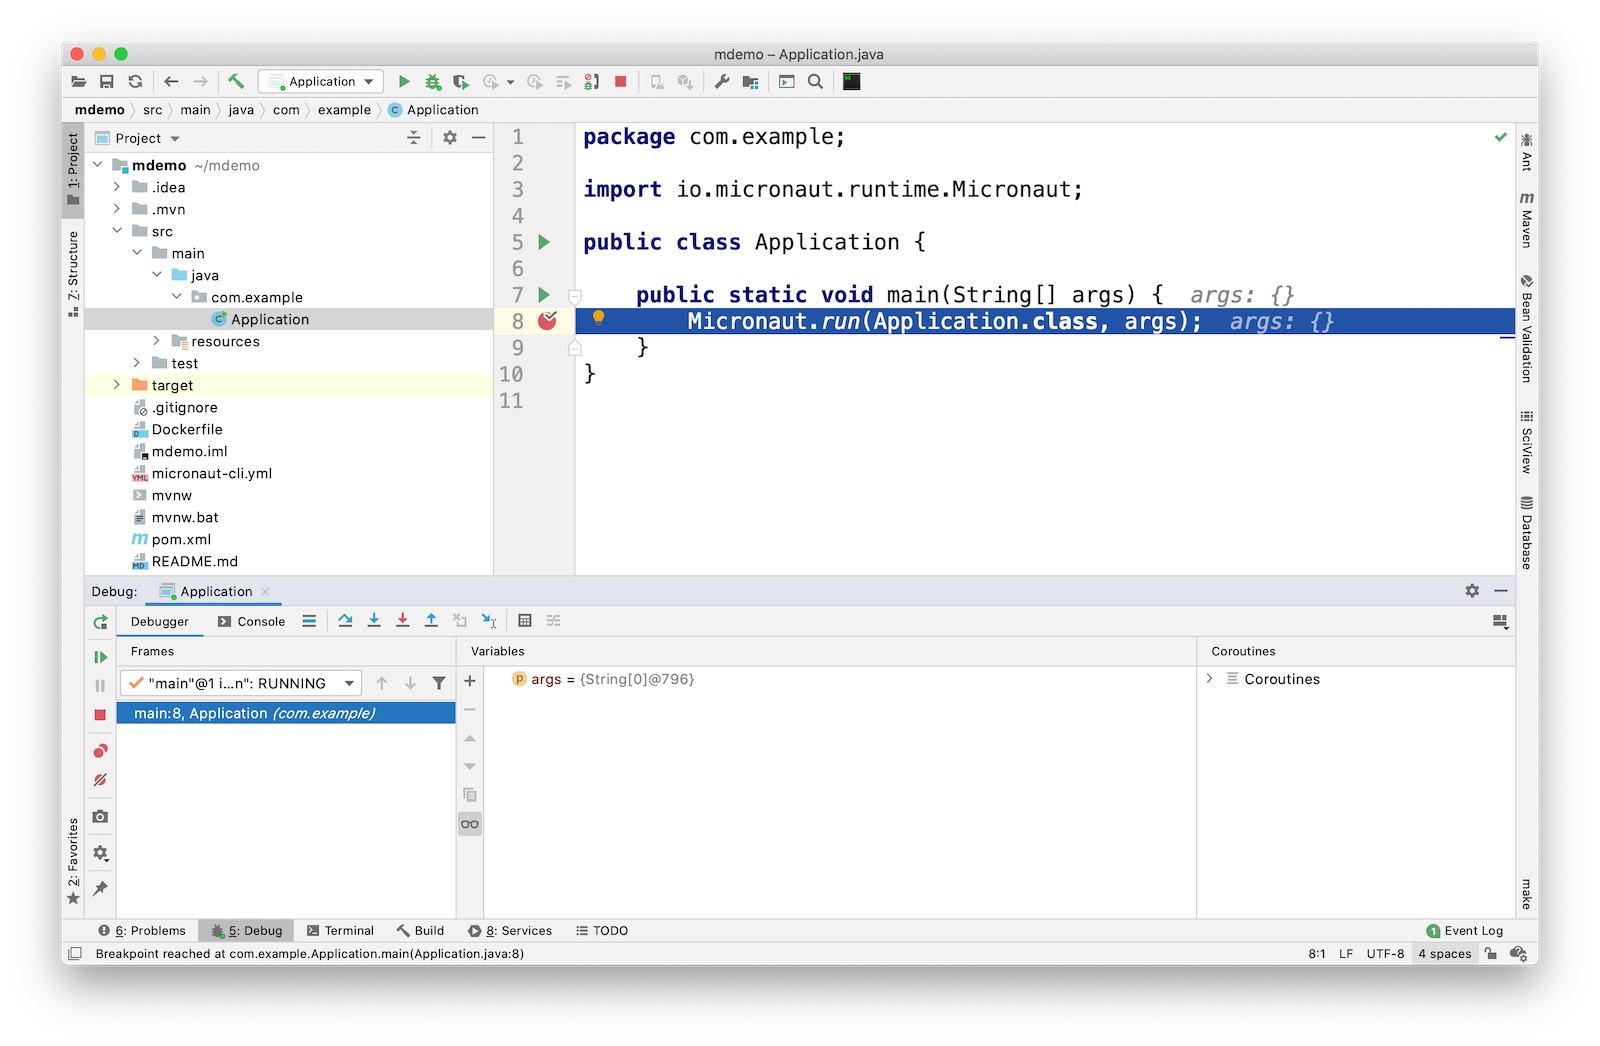This screenshot has width=1600, height=1046.
Task: Open the Terminal tool window tab
Action: pos(340,930)
